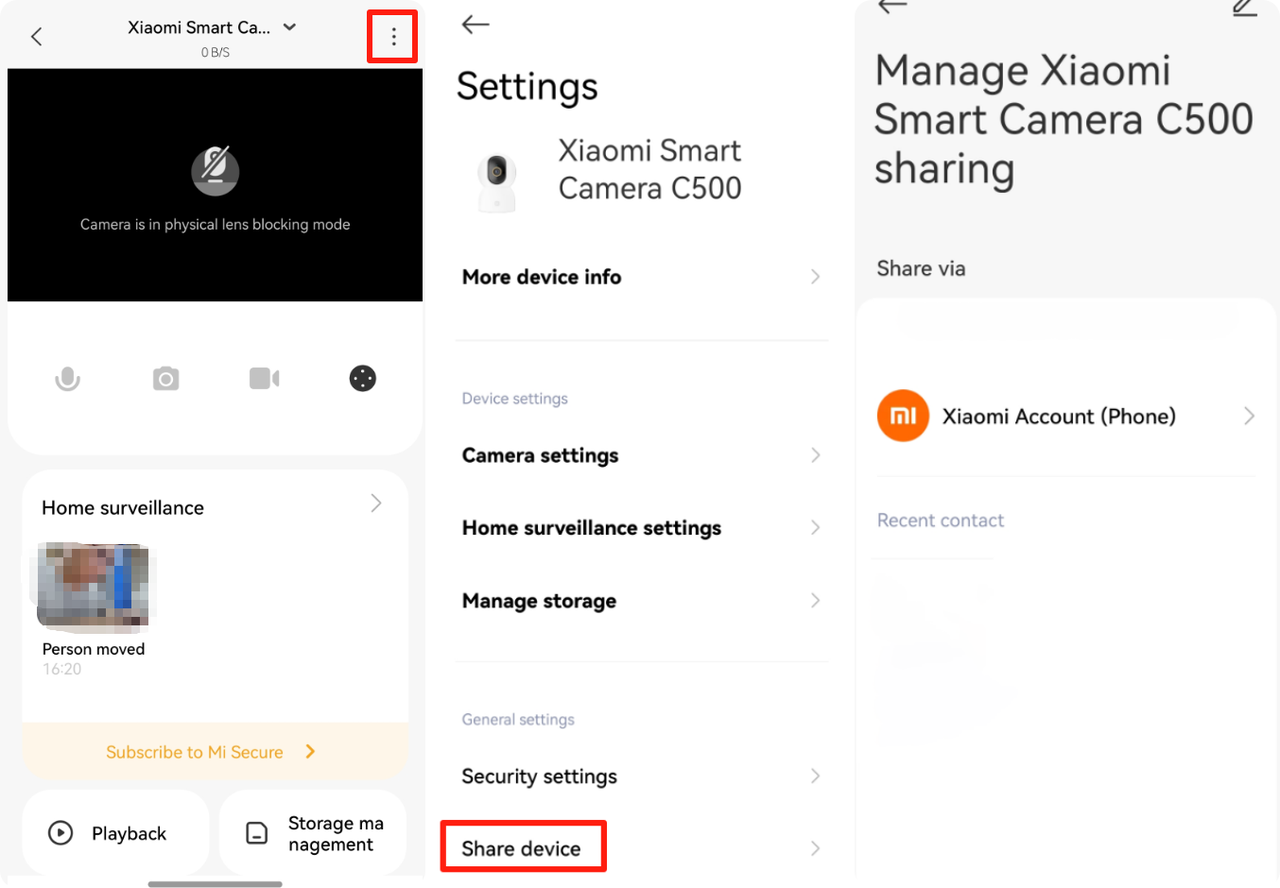Start recording with video camera icon

pos(264,379)
